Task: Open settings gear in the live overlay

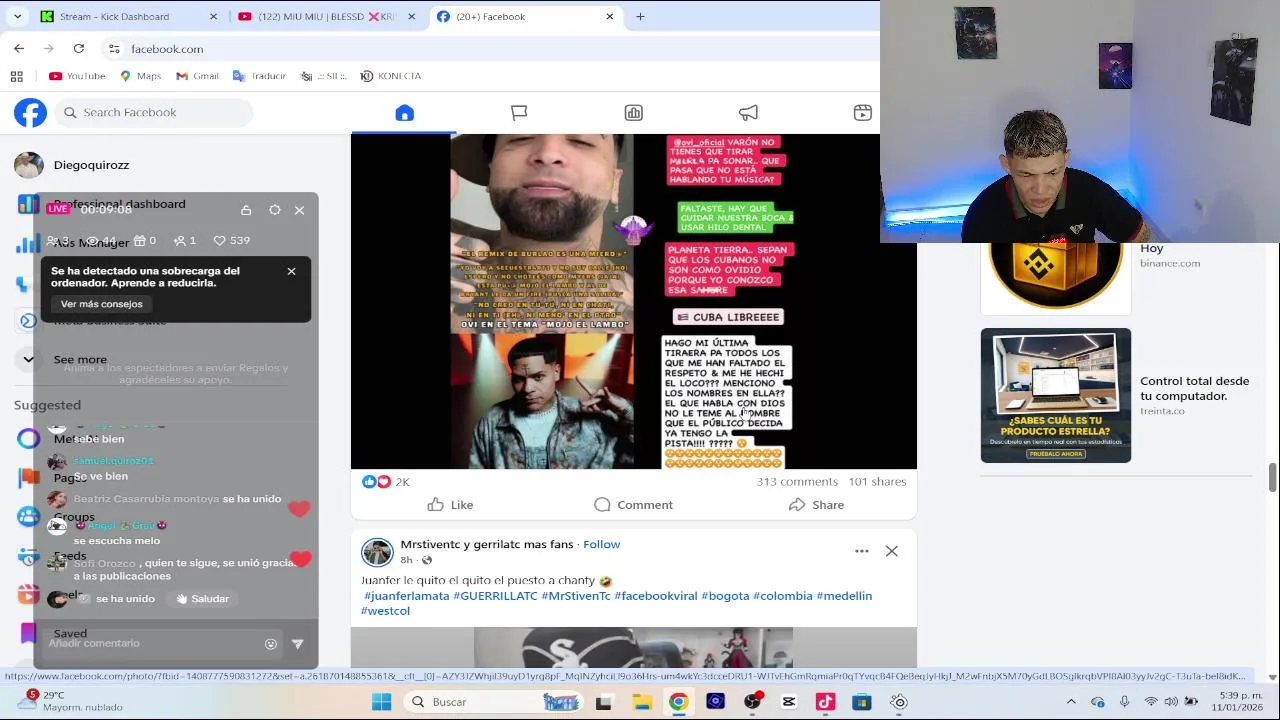Action: coord(275,210)
